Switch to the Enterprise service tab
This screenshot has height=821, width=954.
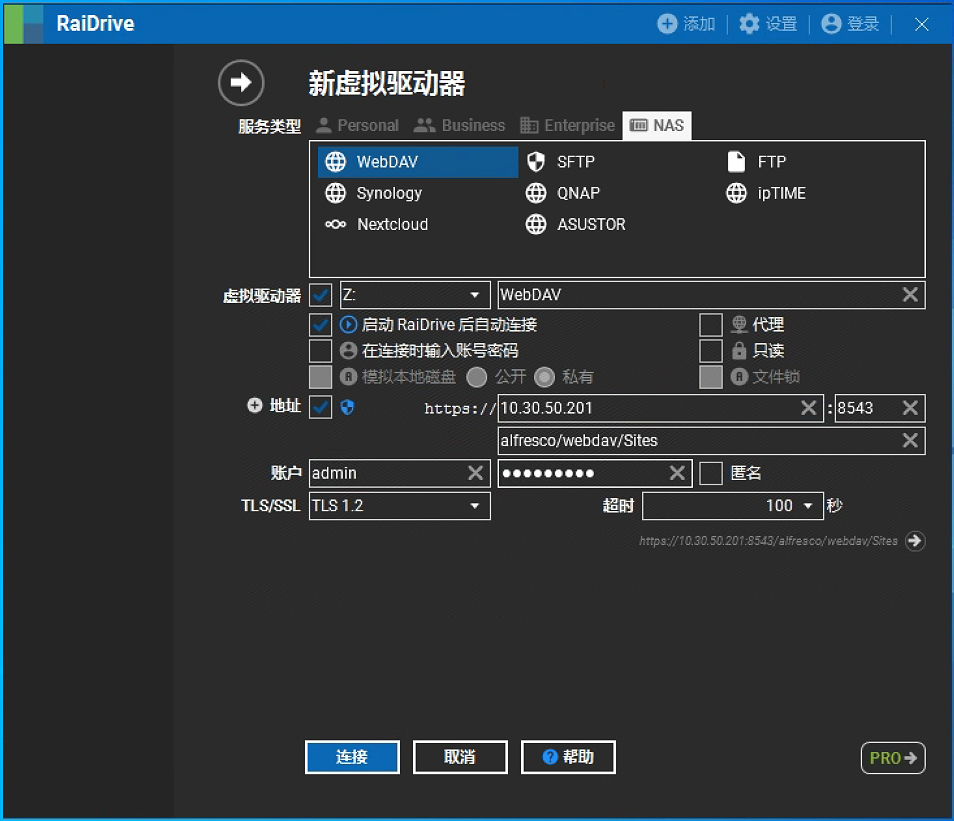[x=567, y=126]
